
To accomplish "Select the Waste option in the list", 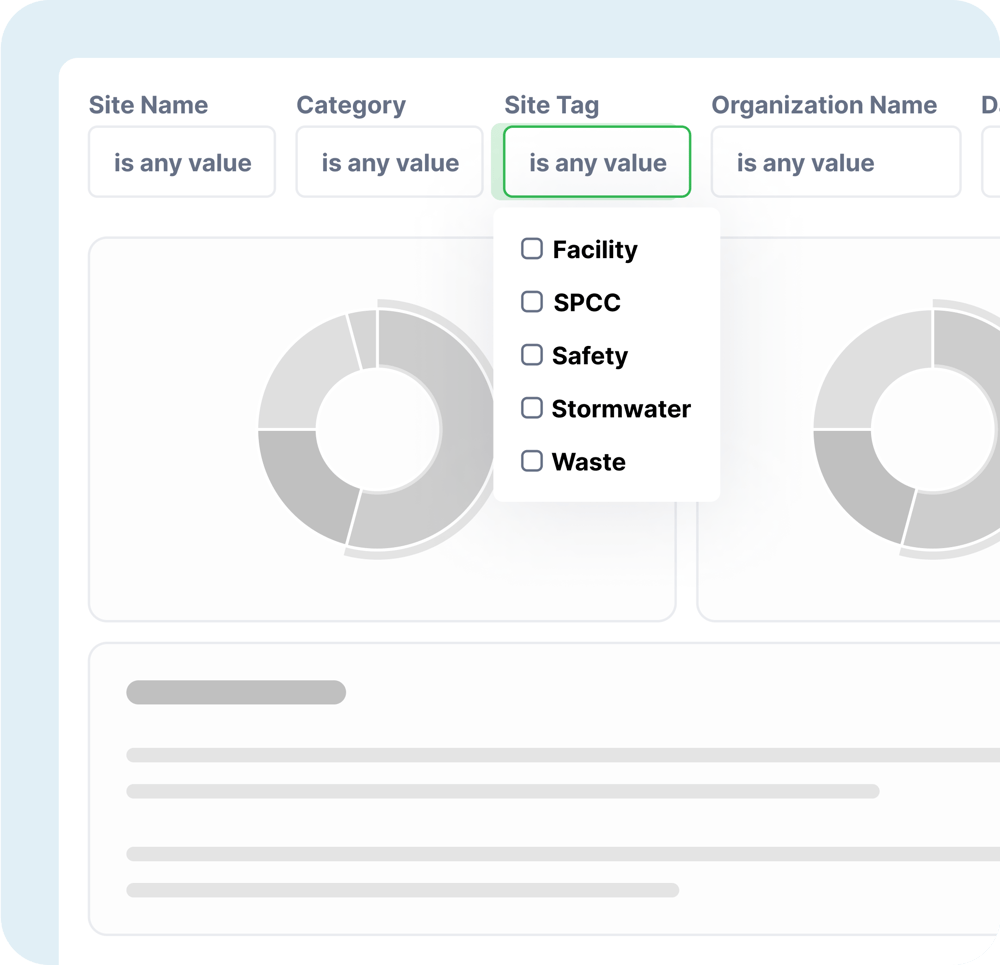I will [x=588, y=461].
